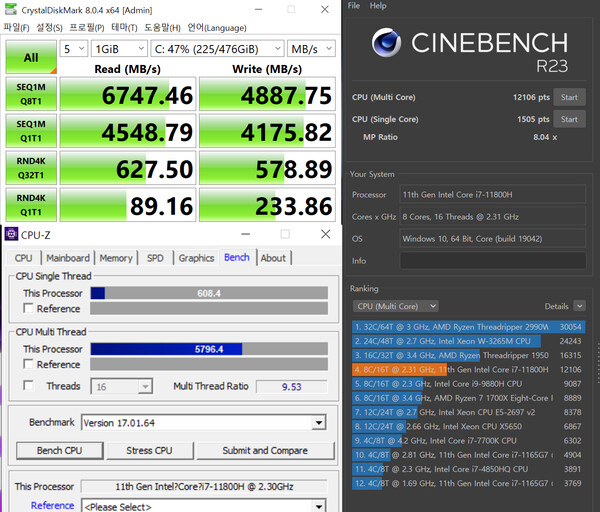Click the Bench CPU button

point(60,450)
